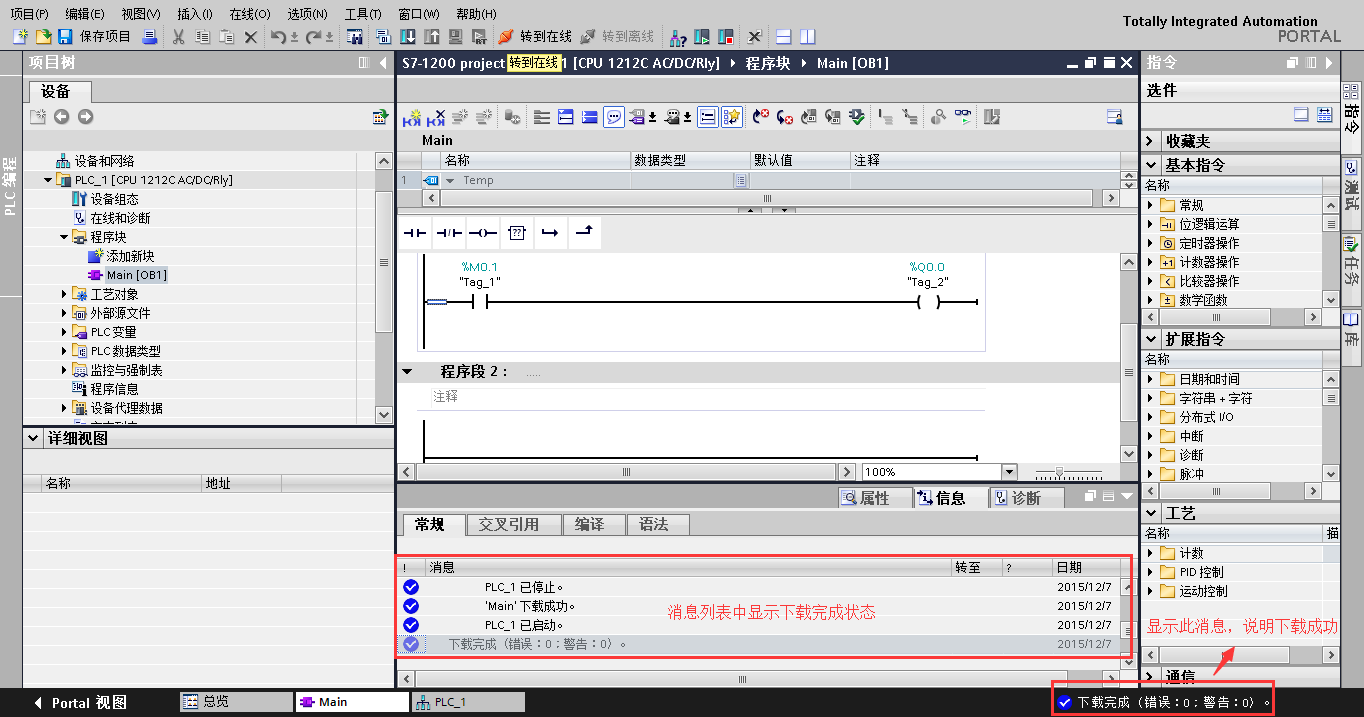Insert a normally open contact from favorites

[414, 232]
